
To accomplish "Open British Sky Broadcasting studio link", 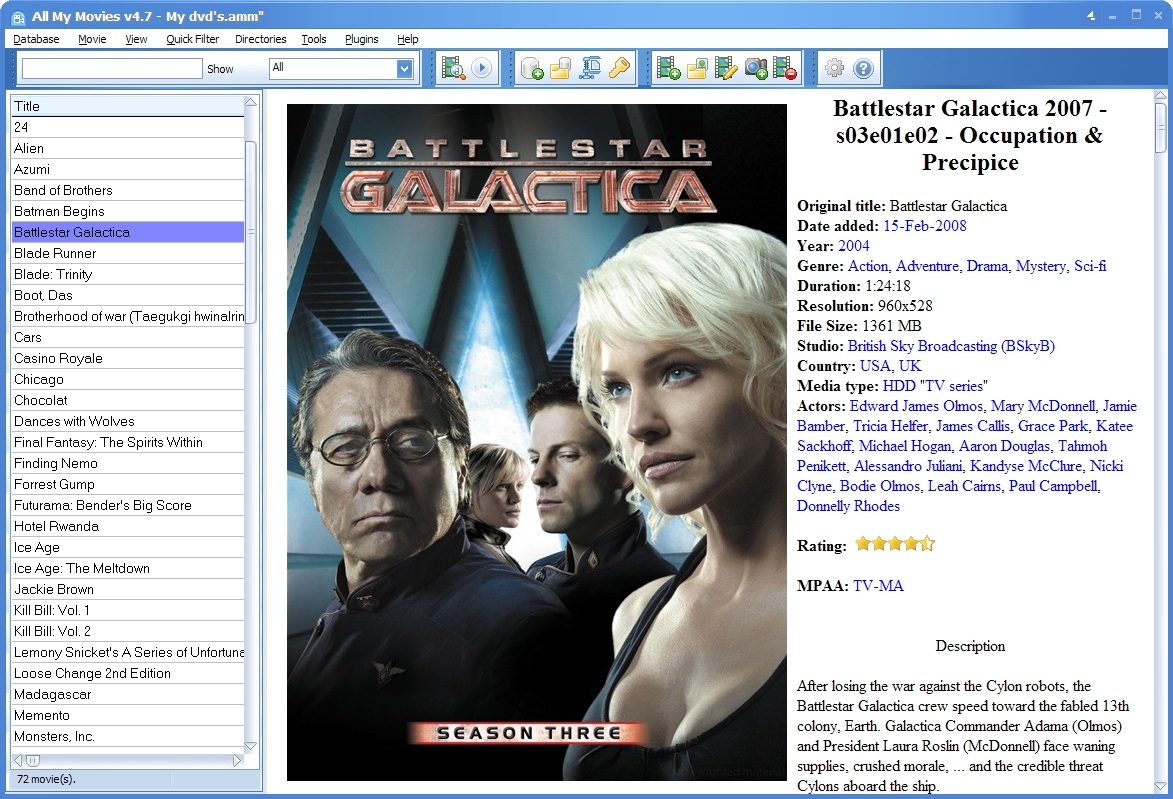I will point(951,346).
